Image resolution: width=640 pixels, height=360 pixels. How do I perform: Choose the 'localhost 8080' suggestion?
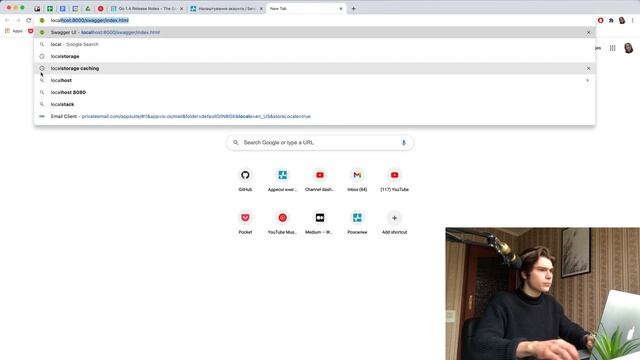314,92
